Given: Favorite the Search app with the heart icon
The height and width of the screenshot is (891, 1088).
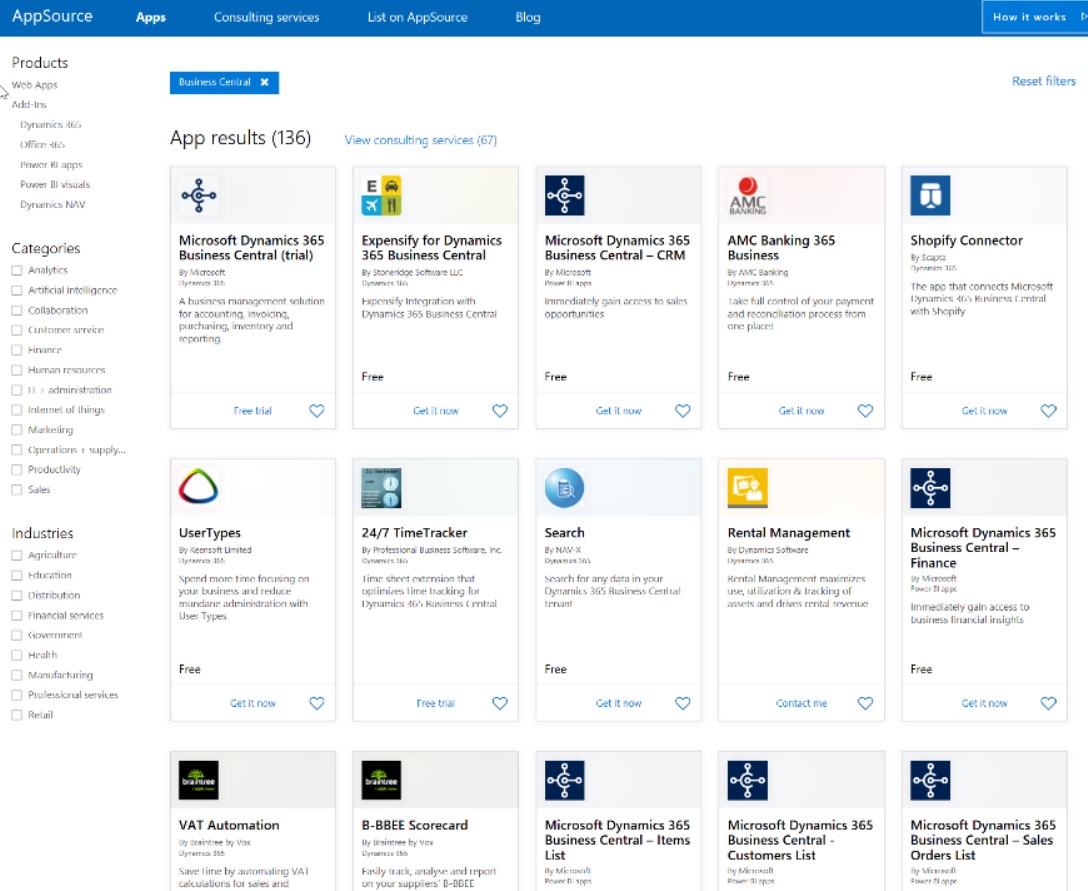Looking at the screenshot, I should [683, 703].
